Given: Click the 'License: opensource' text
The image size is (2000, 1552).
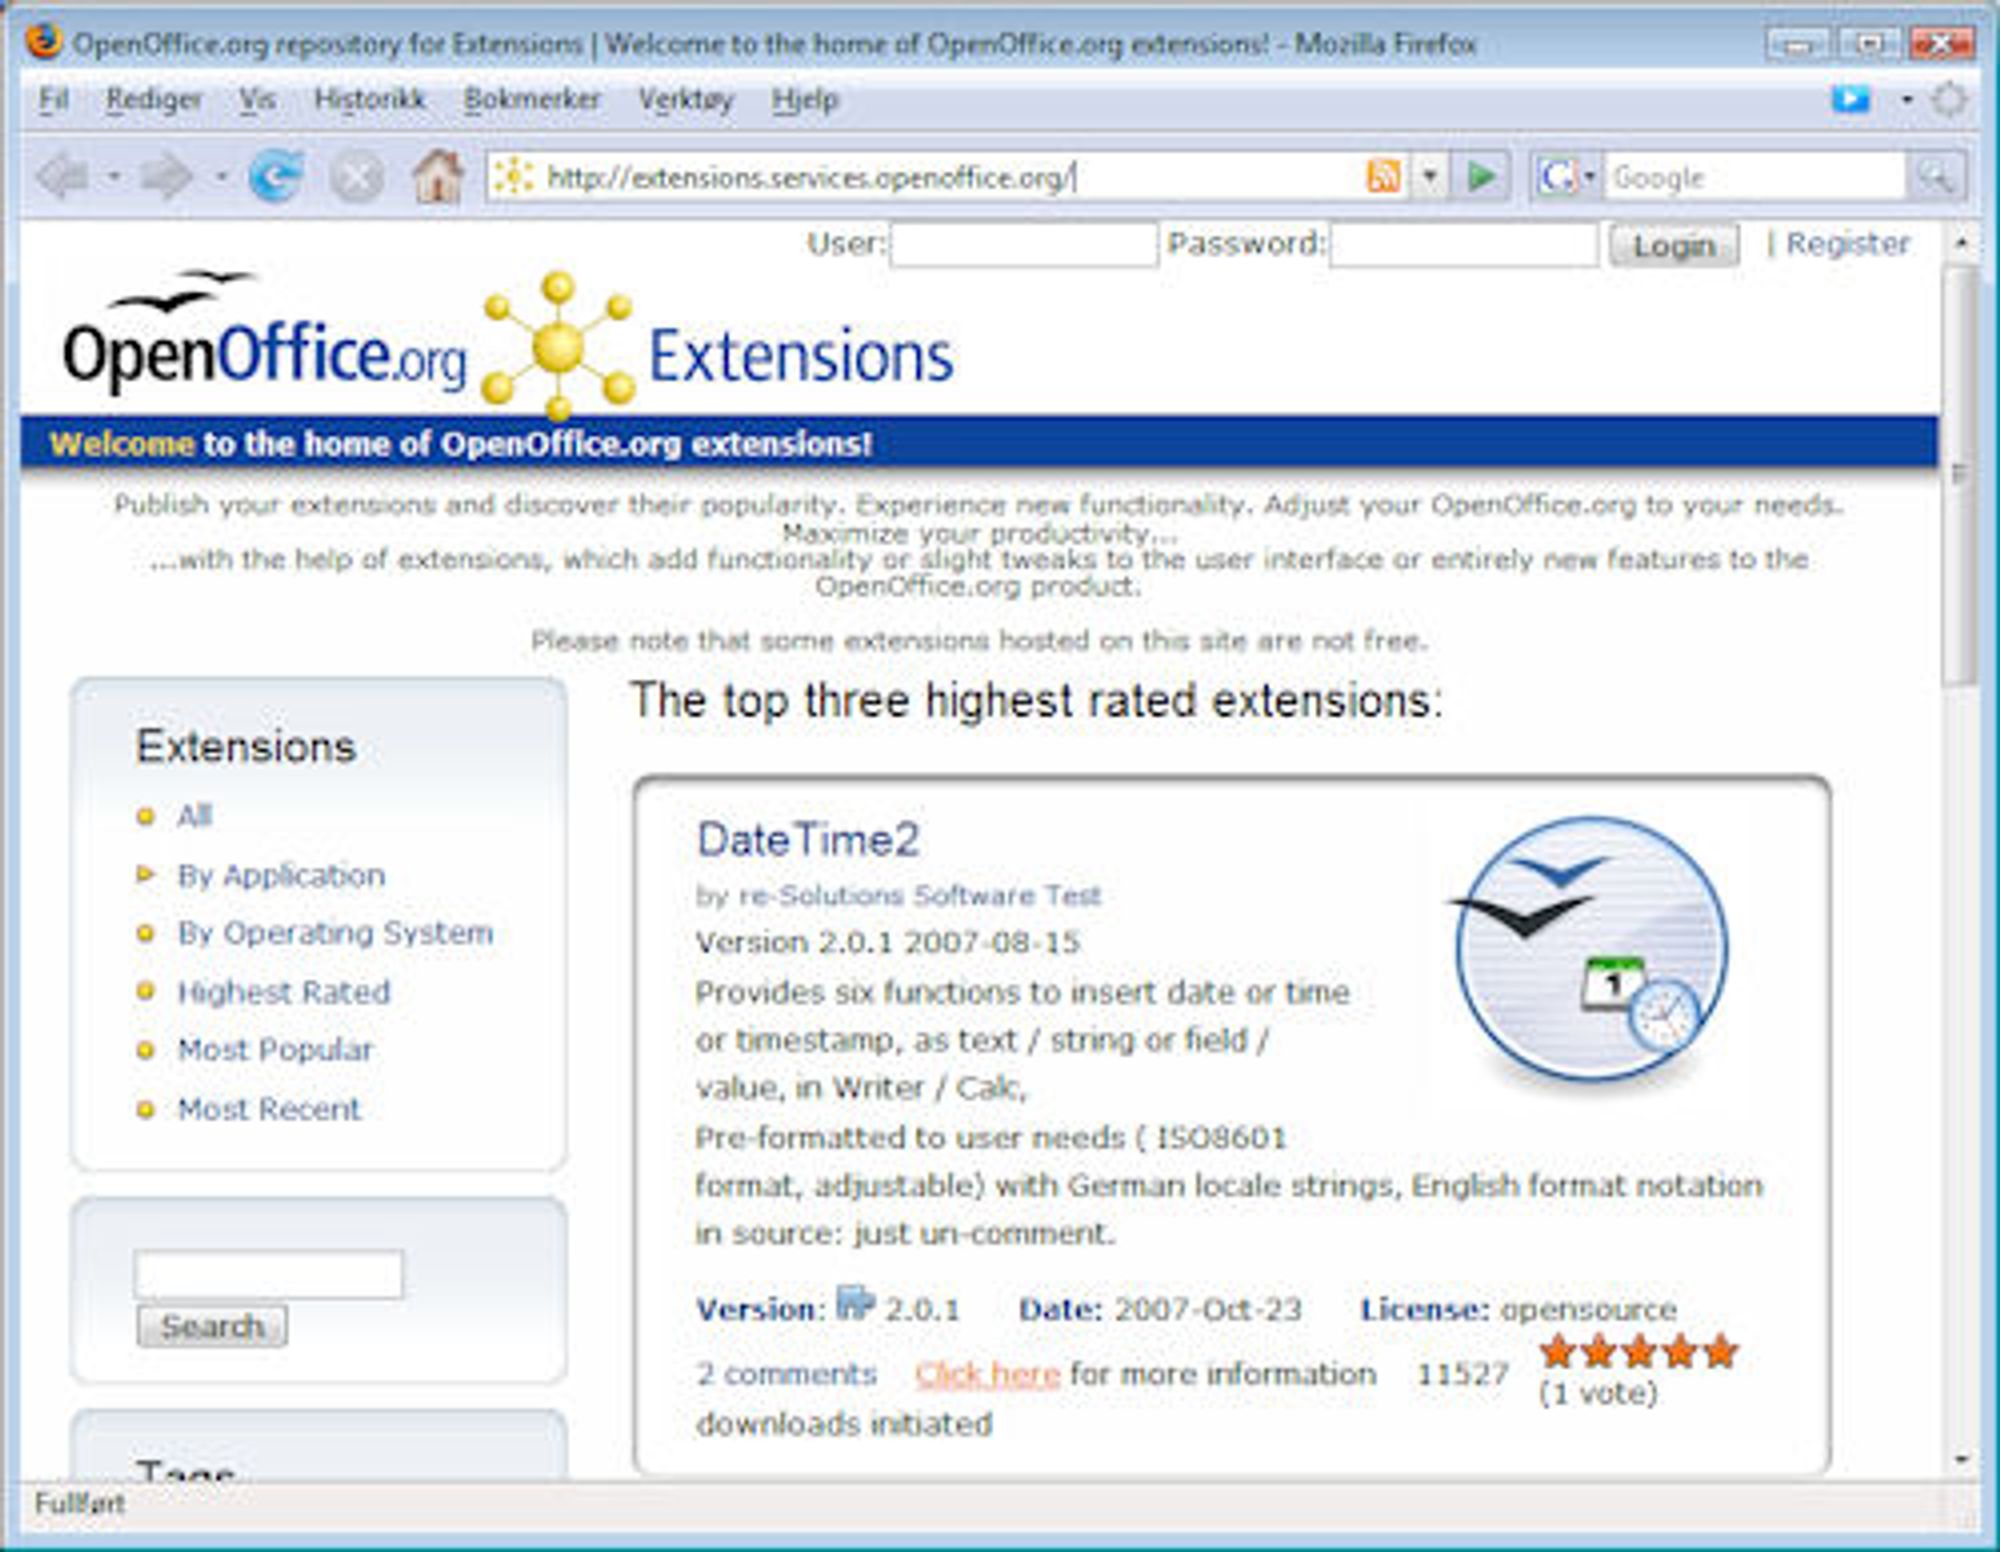Looking at the screenshot, I should point(1518,1309).
